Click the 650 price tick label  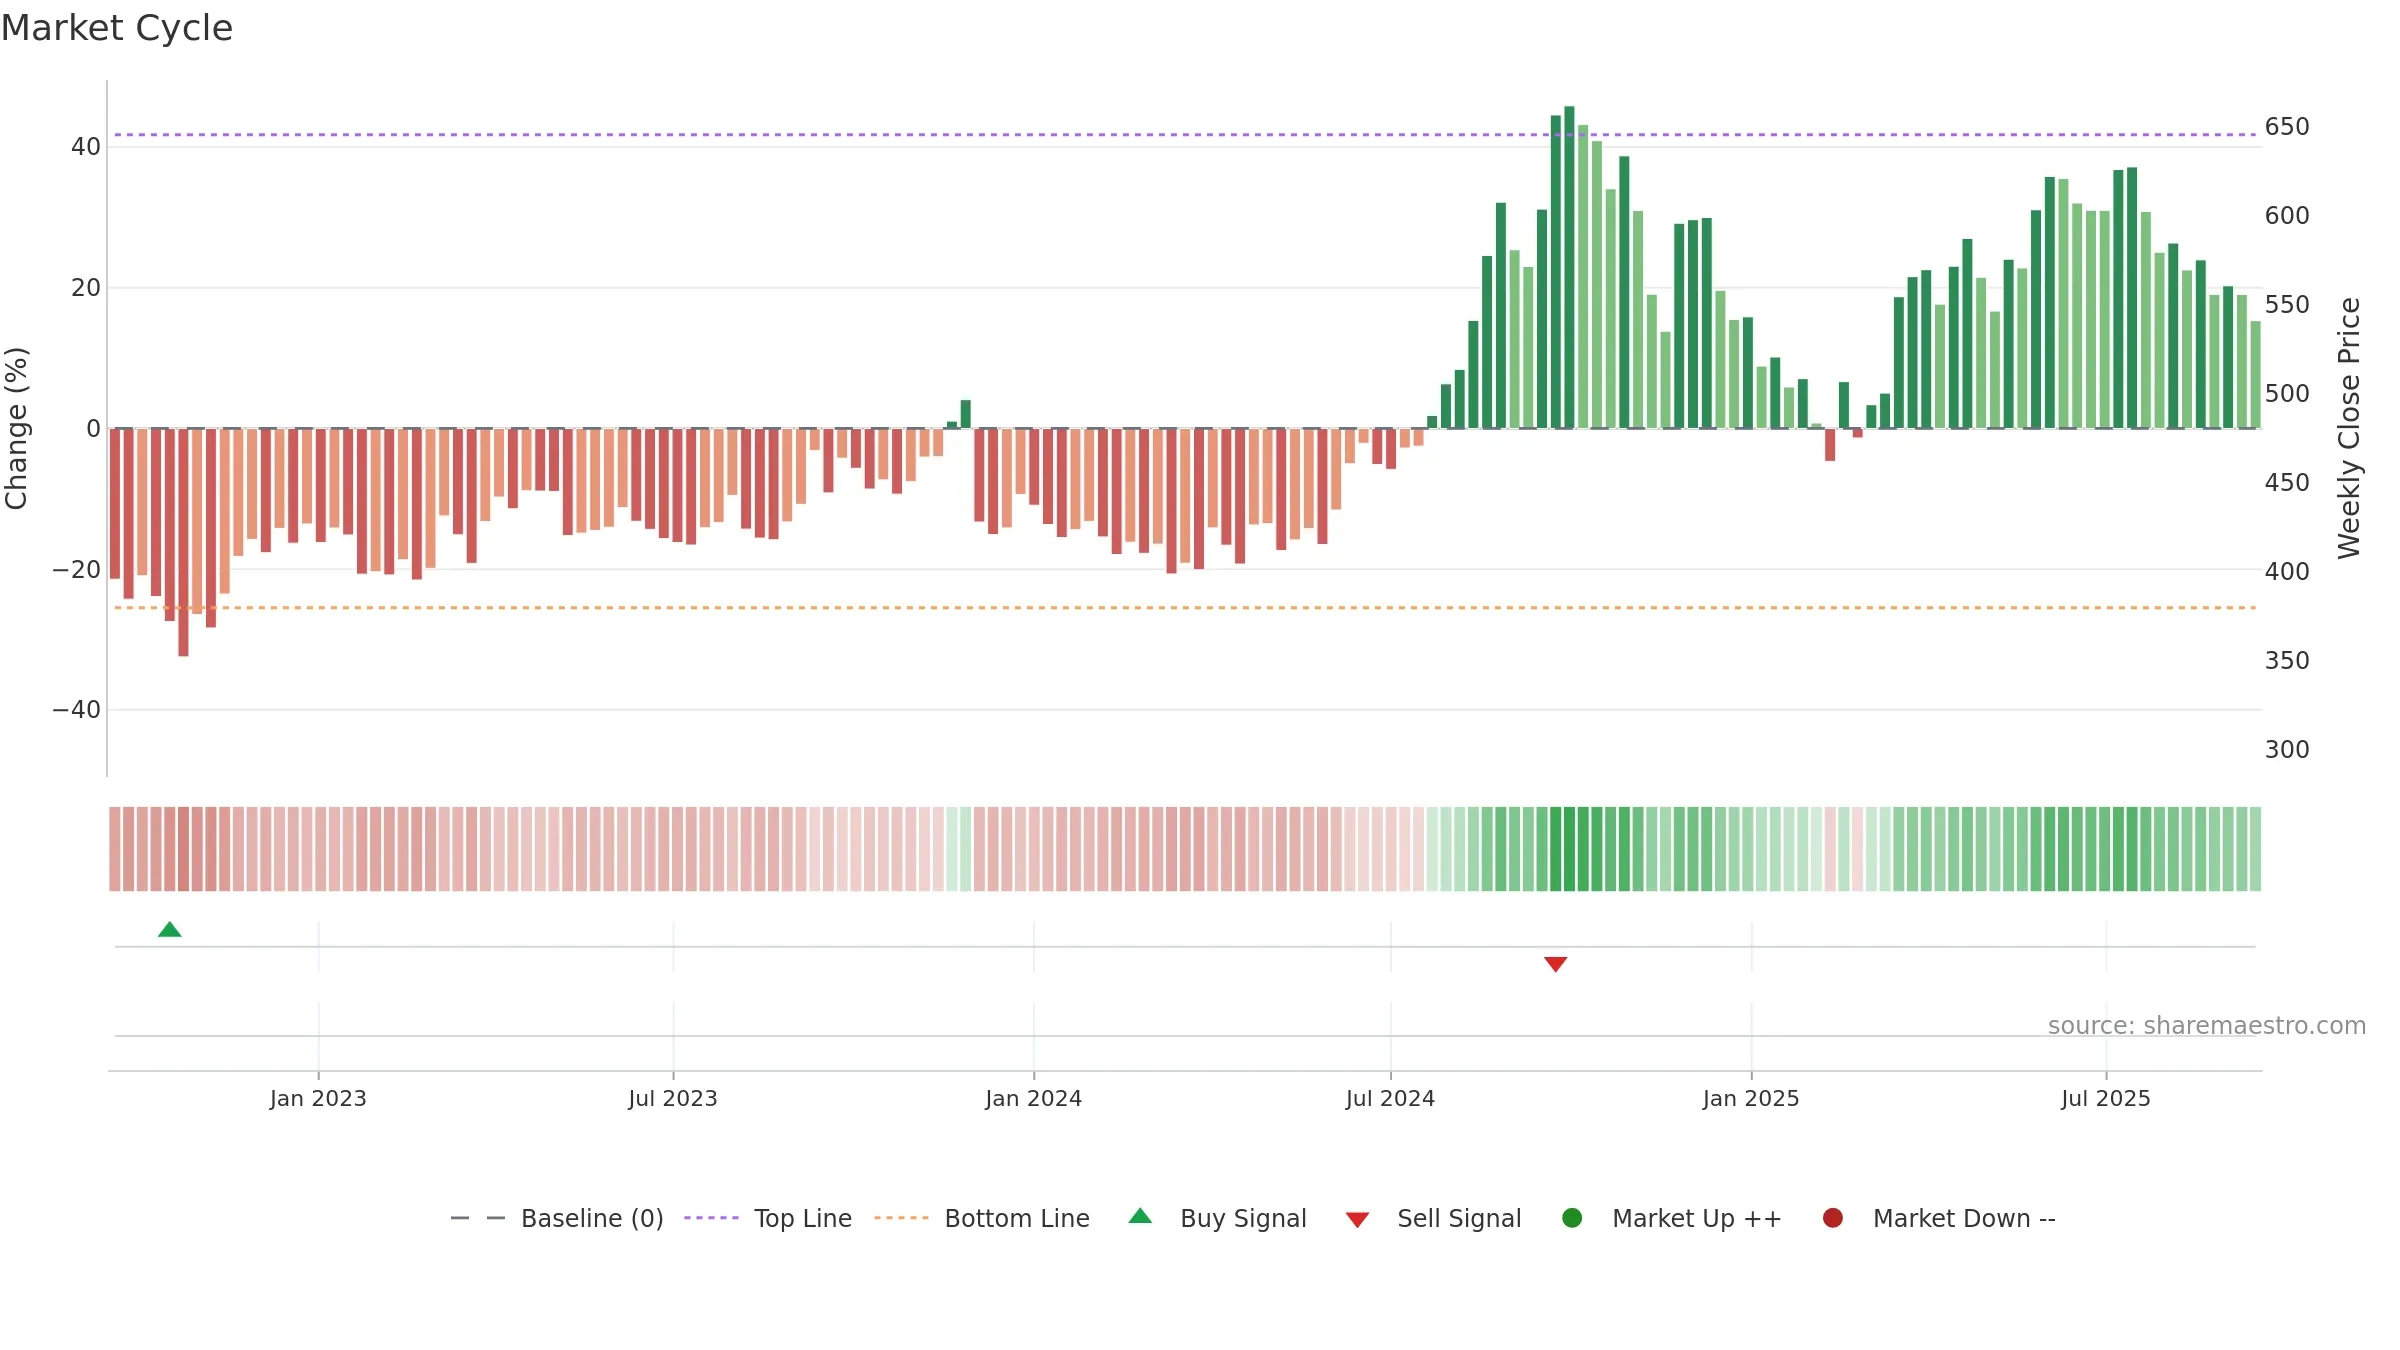click(x=2287, y=127)
